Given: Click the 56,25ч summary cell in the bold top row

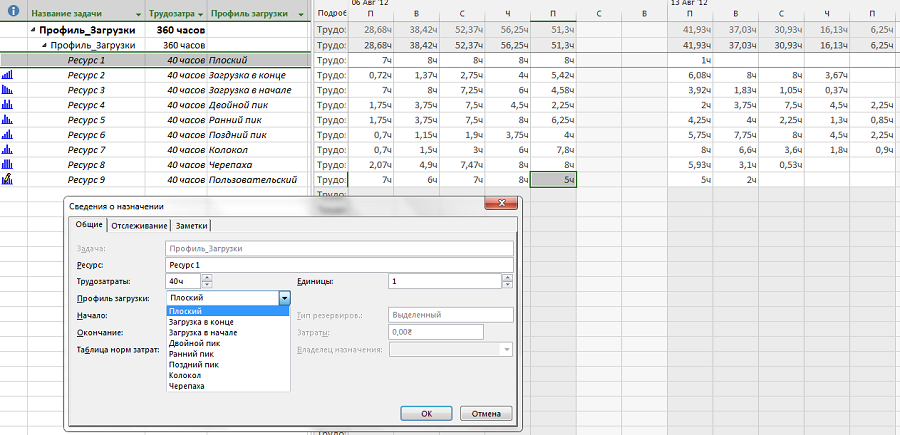Looking at the screenshot, I should (x=508, y=30).
